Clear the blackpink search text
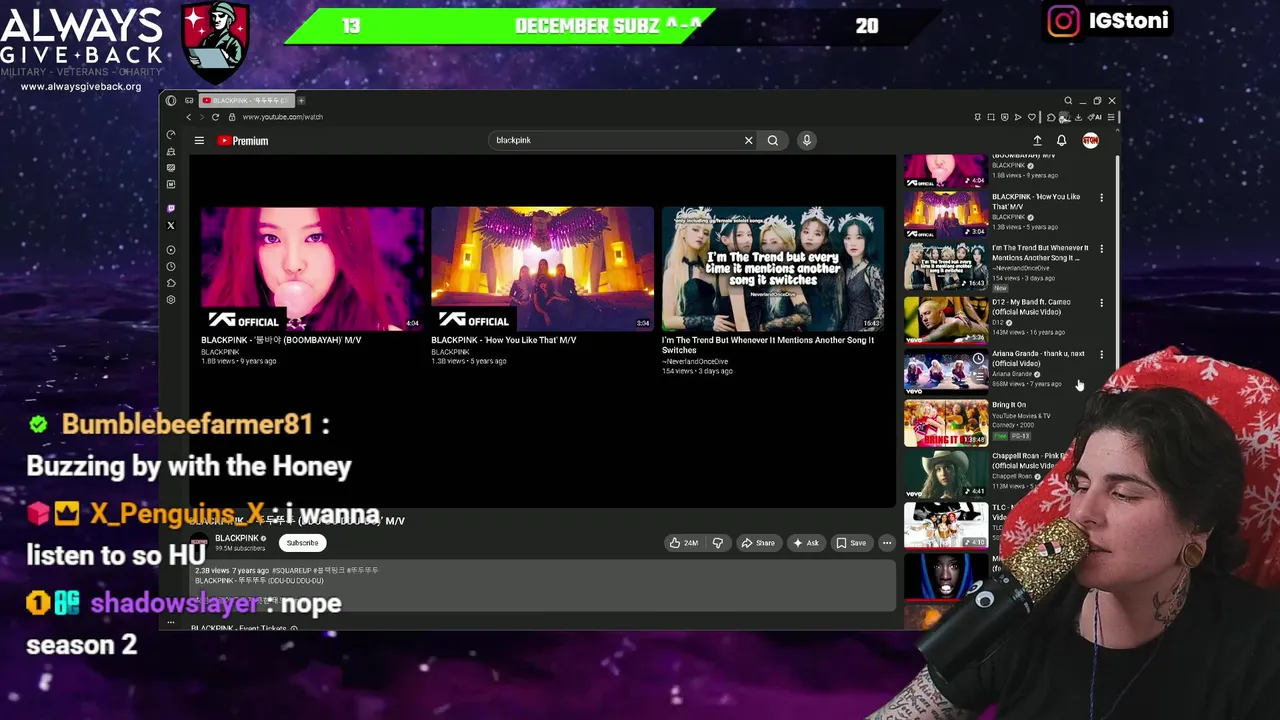Image resolution: width=1280 pixels, height=720 pixels. pos(748,140)
